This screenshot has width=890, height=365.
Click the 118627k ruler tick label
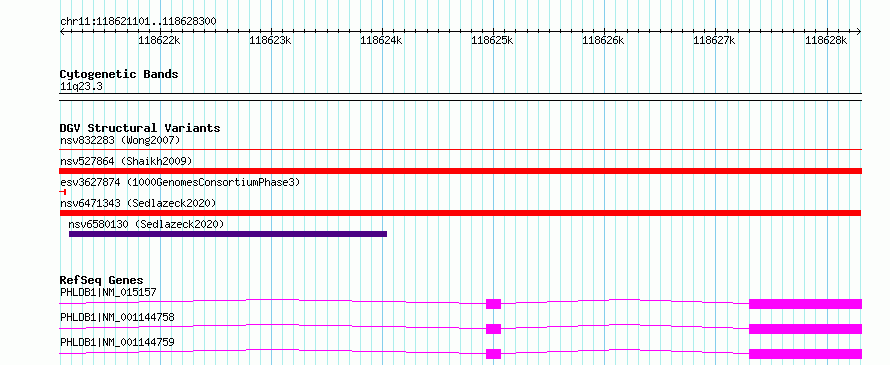[x=714, y=40]
